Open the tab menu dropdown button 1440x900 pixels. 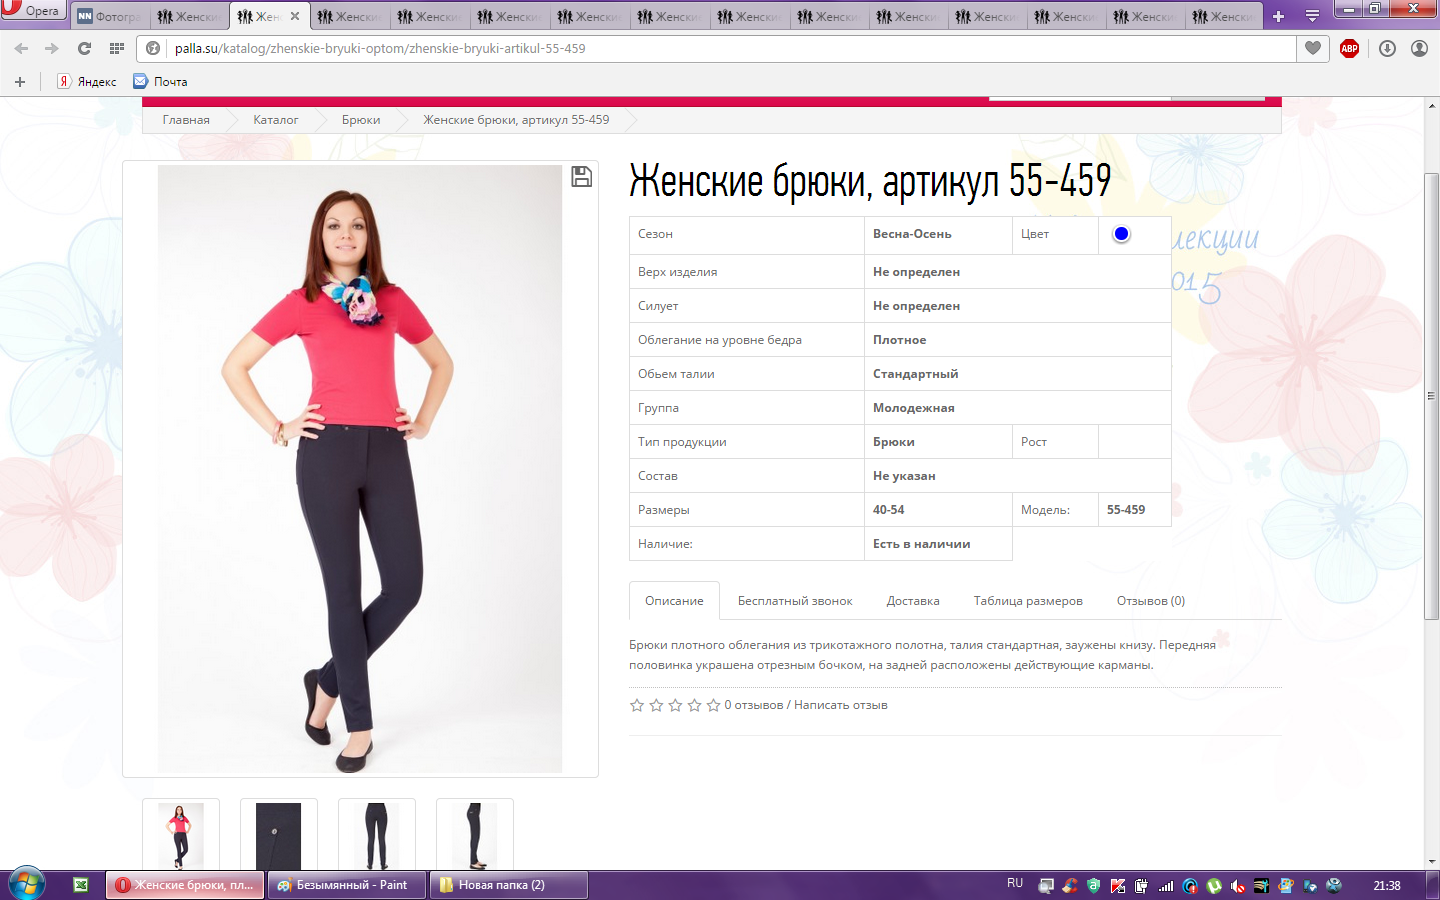click(1312, 16)
